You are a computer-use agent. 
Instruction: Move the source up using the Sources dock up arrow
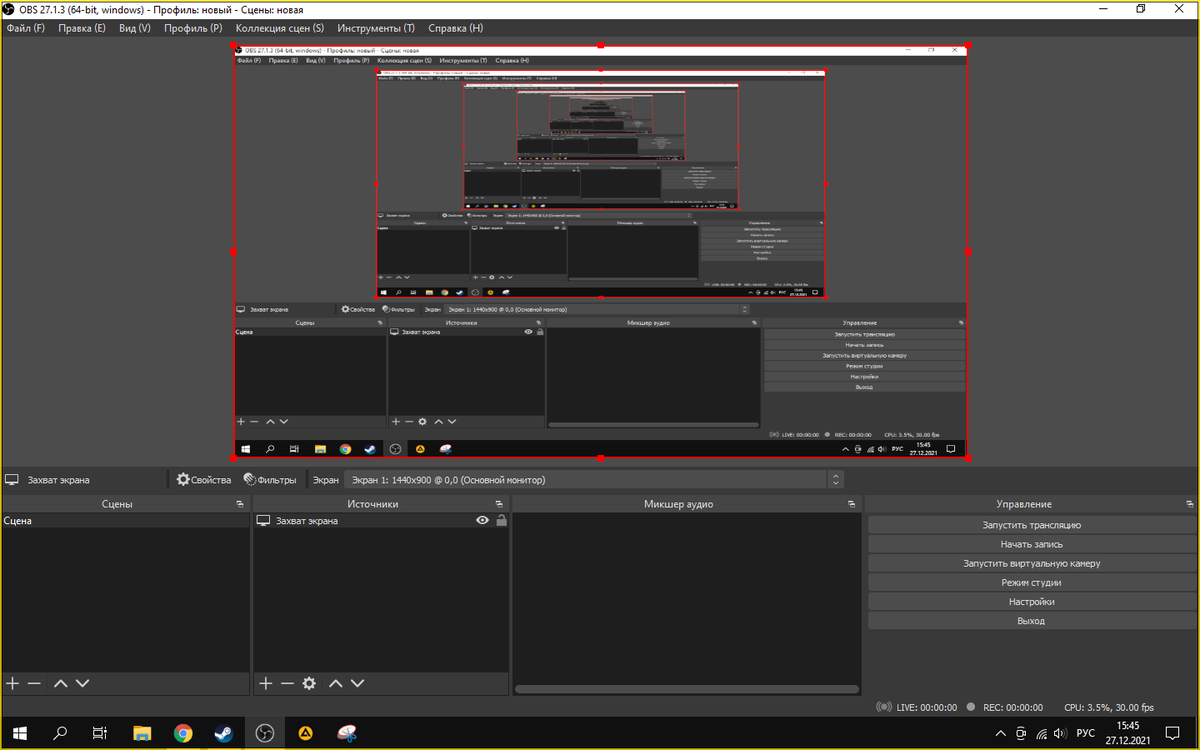[336, 683]
